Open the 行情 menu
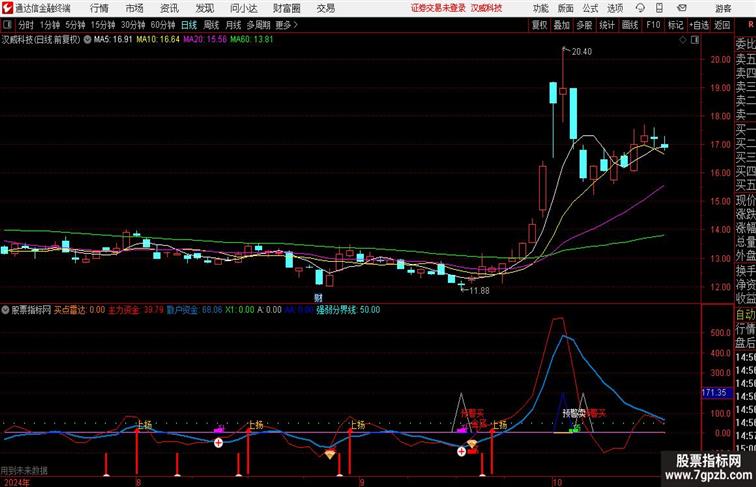 99,8
